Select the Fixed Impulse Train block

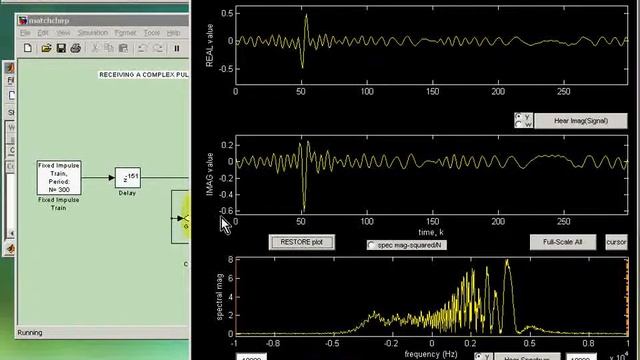point(59,178)
